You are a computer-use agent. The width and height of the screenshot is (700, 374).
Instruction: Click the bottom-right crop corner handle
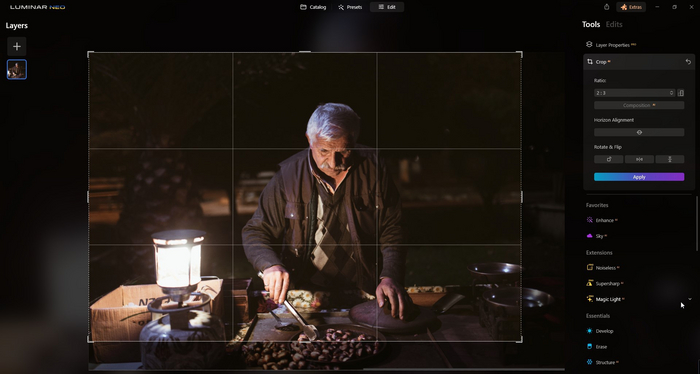click(x=519, y=340)
